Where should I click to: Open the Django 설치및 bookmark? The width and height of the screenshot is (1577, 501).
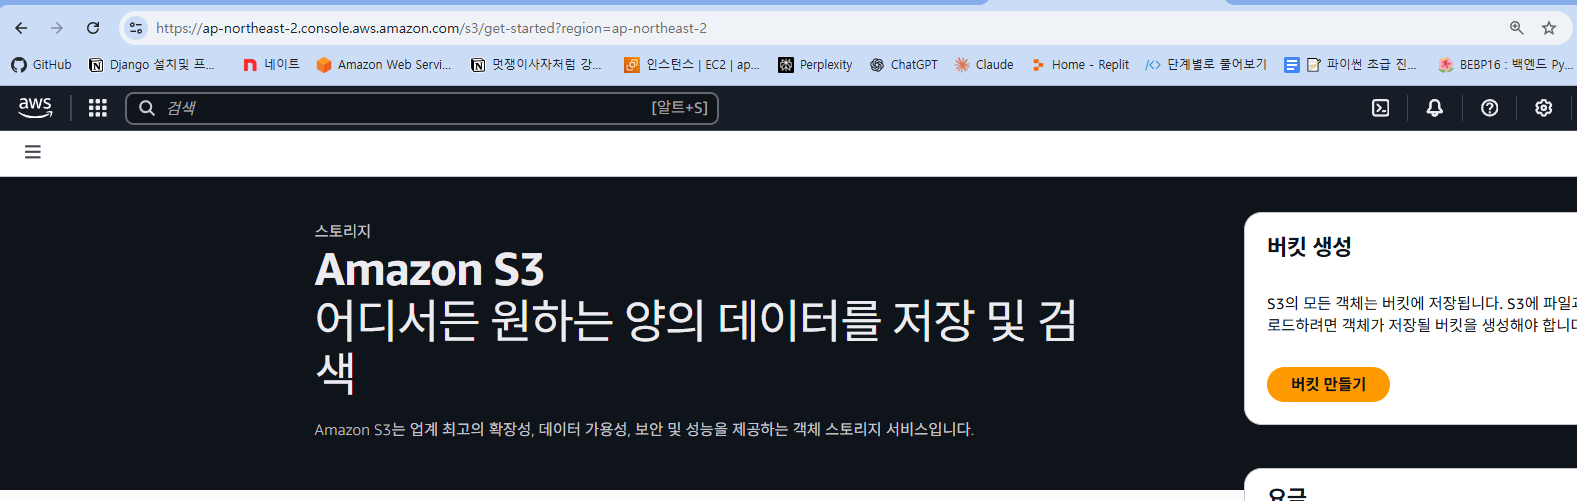[152, 64]
